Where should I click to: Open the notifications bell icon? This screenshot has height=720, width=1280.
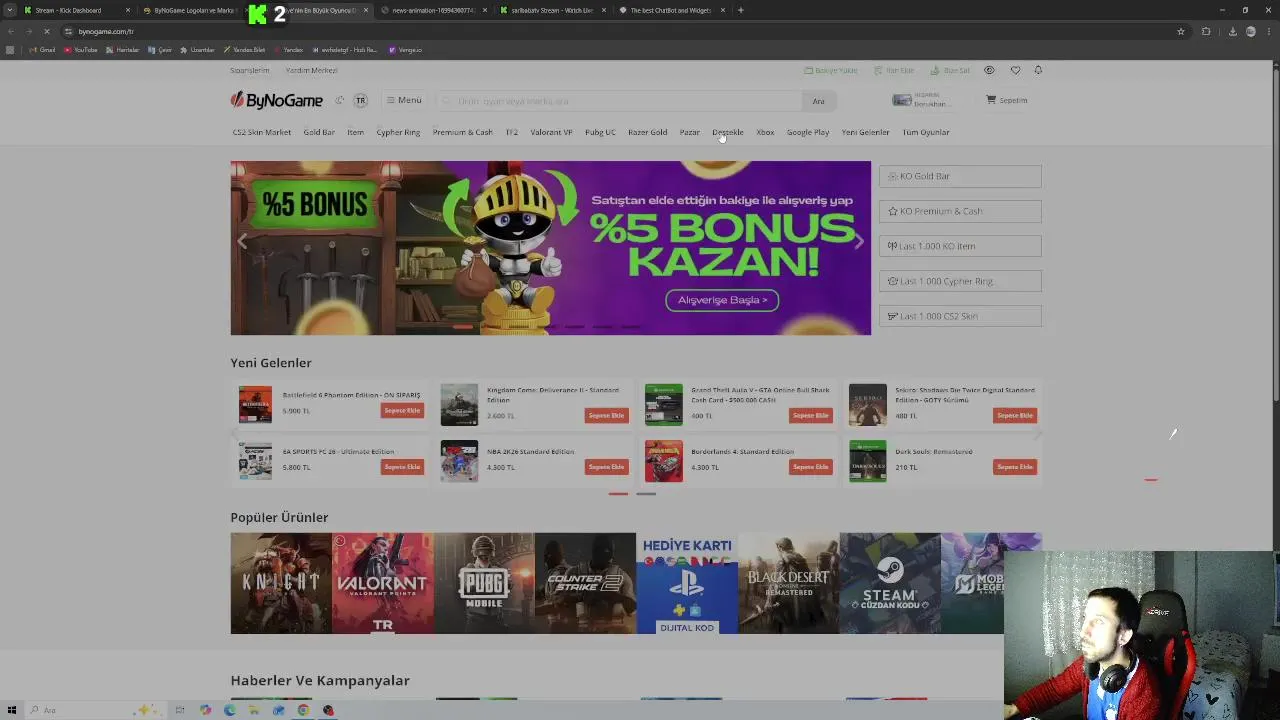click(x=1038, y=70)
